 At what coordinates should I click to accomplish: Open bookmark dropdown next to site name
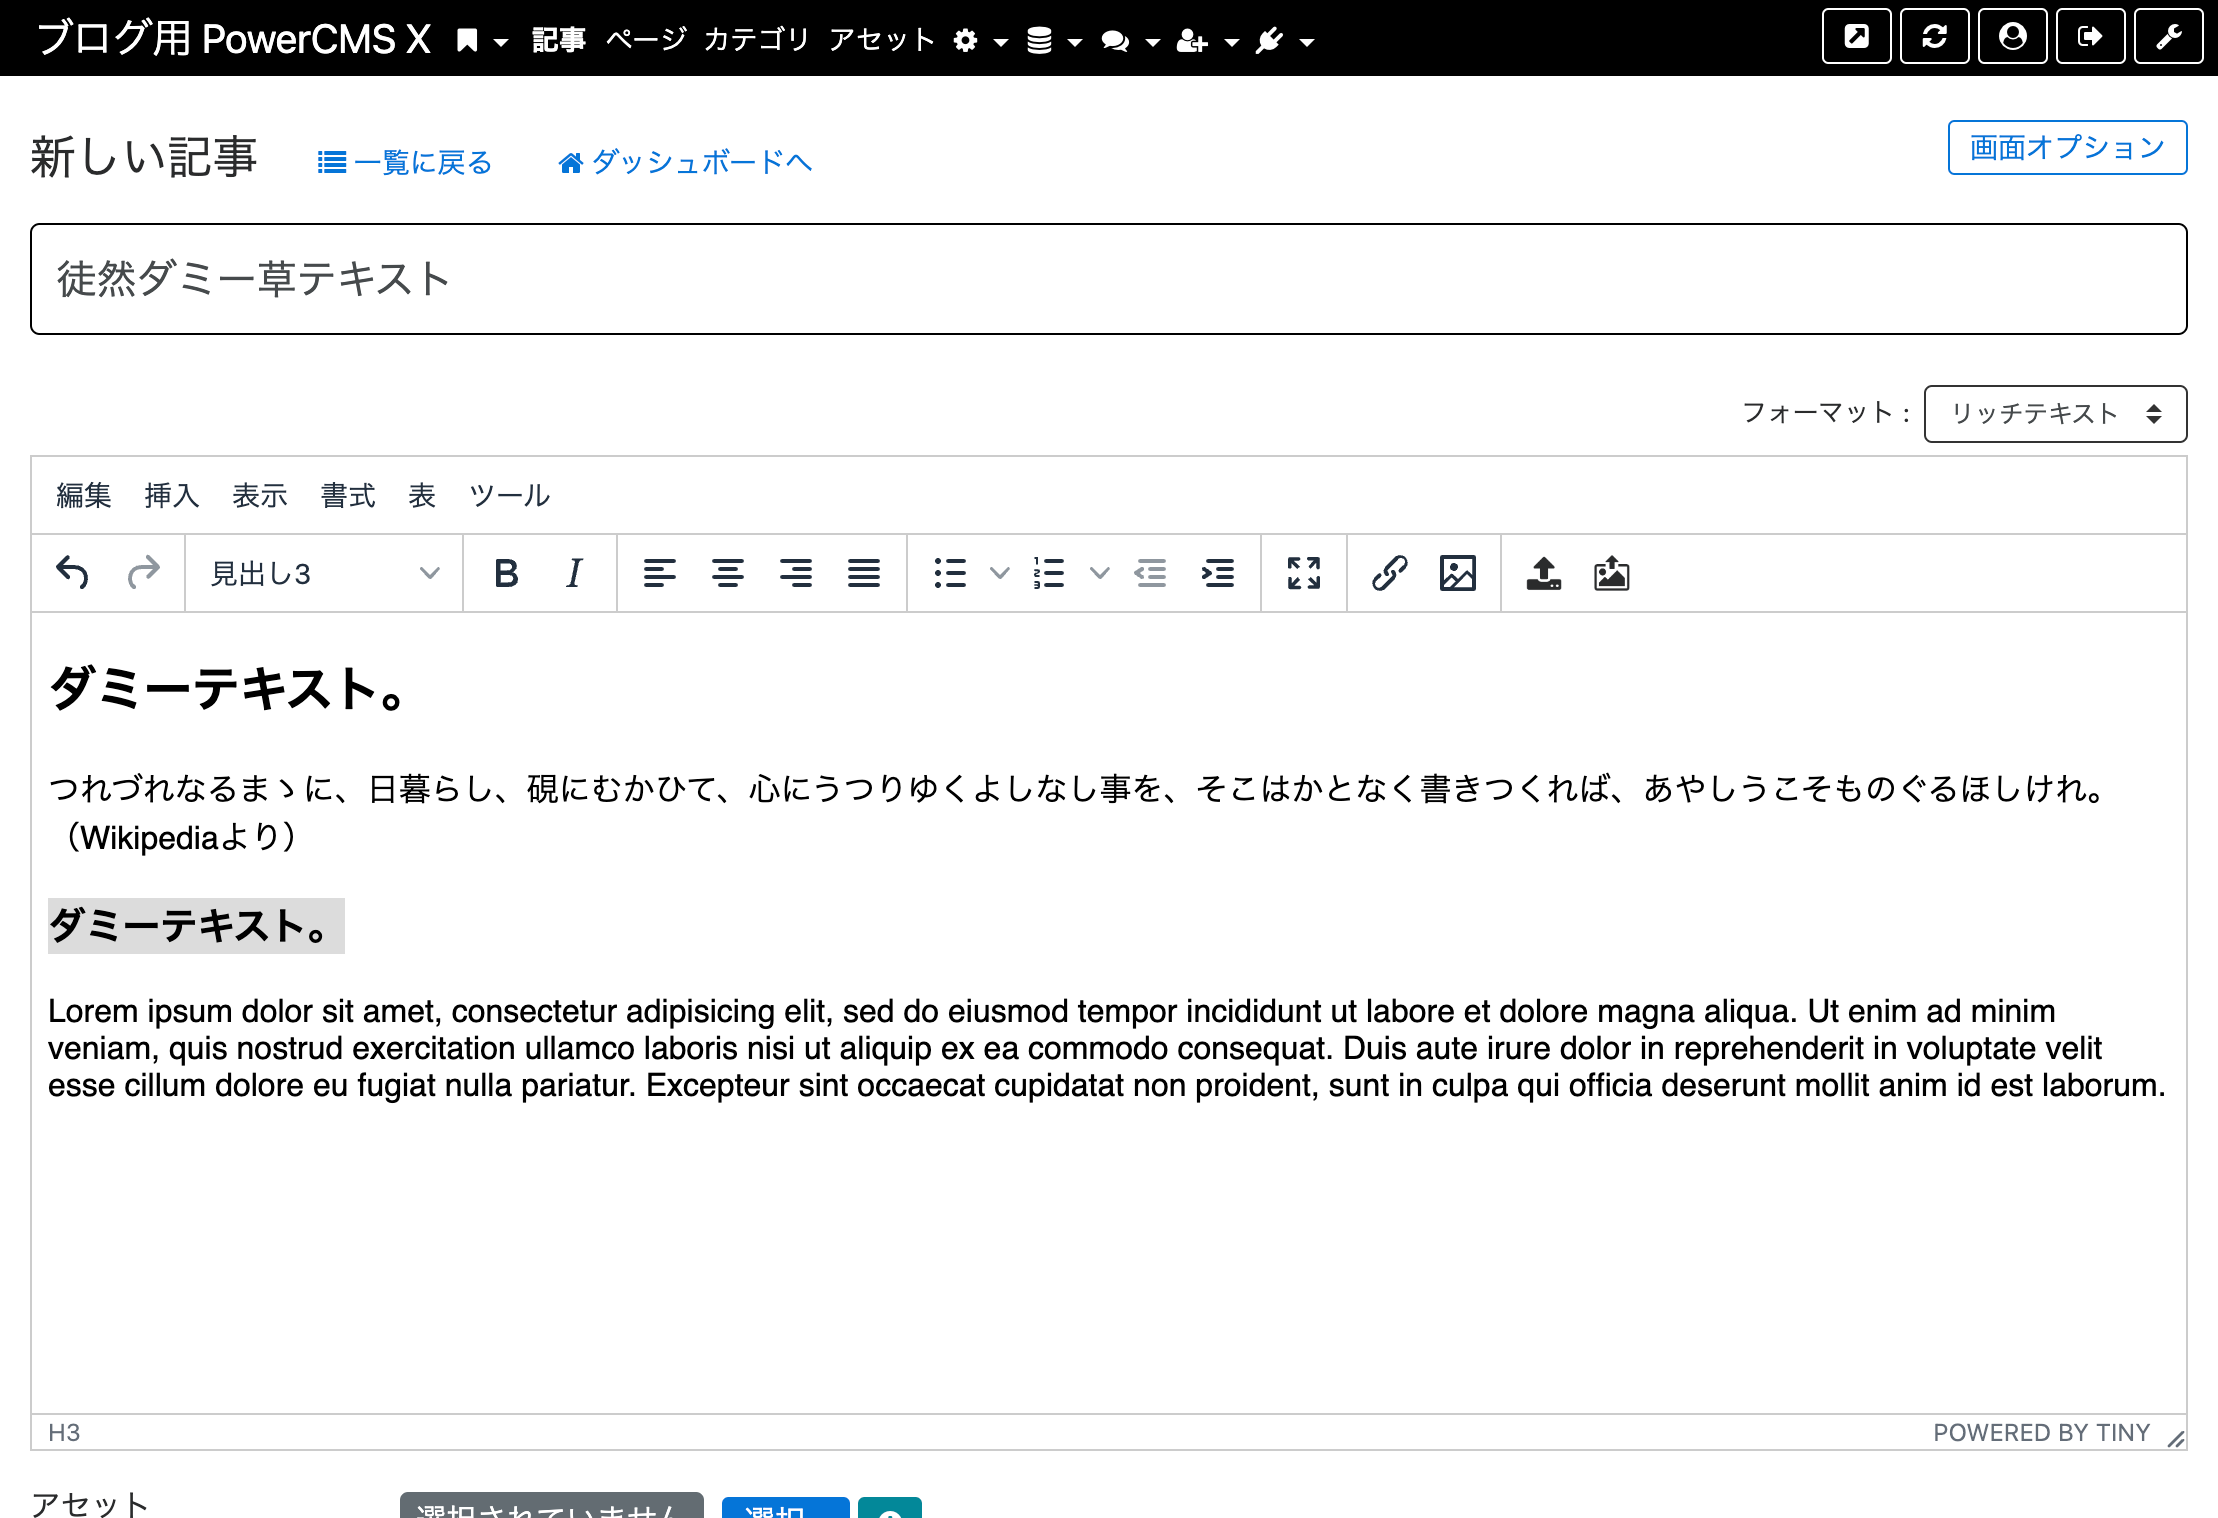pos(482,40)
